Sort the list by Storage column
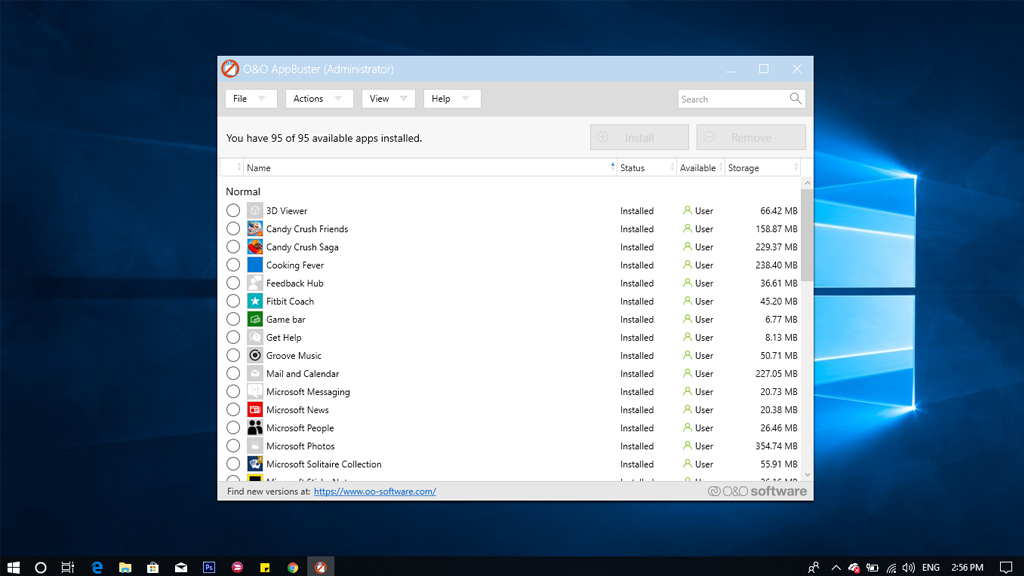The height and width of the screenshot is (576, 1024). point(762,168)
